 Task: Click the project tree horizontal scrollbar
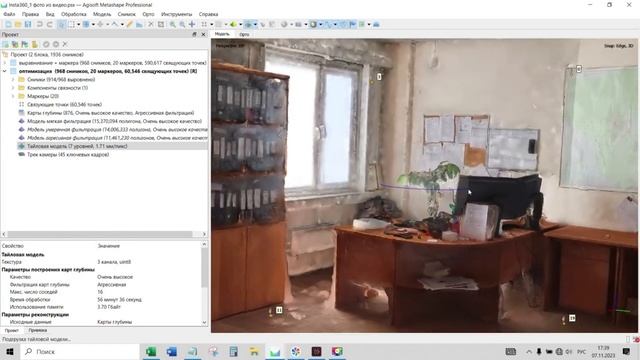[x=100, y=234]
